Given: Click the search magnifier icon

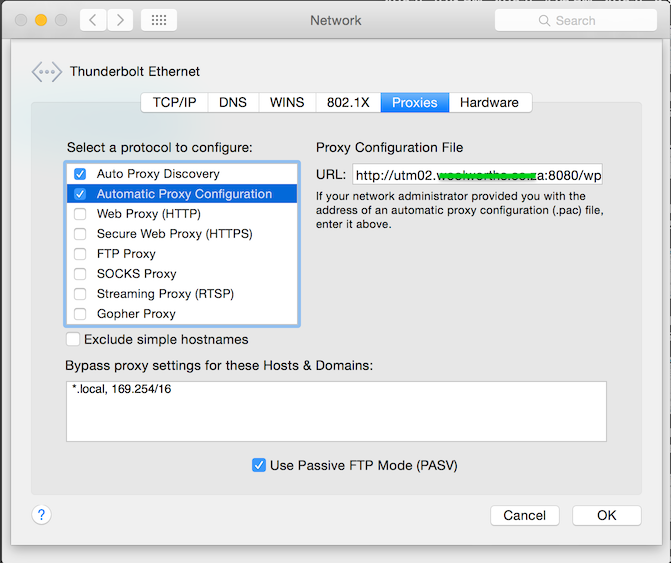Looking at the screenshot, I should [x=544, y=21].
